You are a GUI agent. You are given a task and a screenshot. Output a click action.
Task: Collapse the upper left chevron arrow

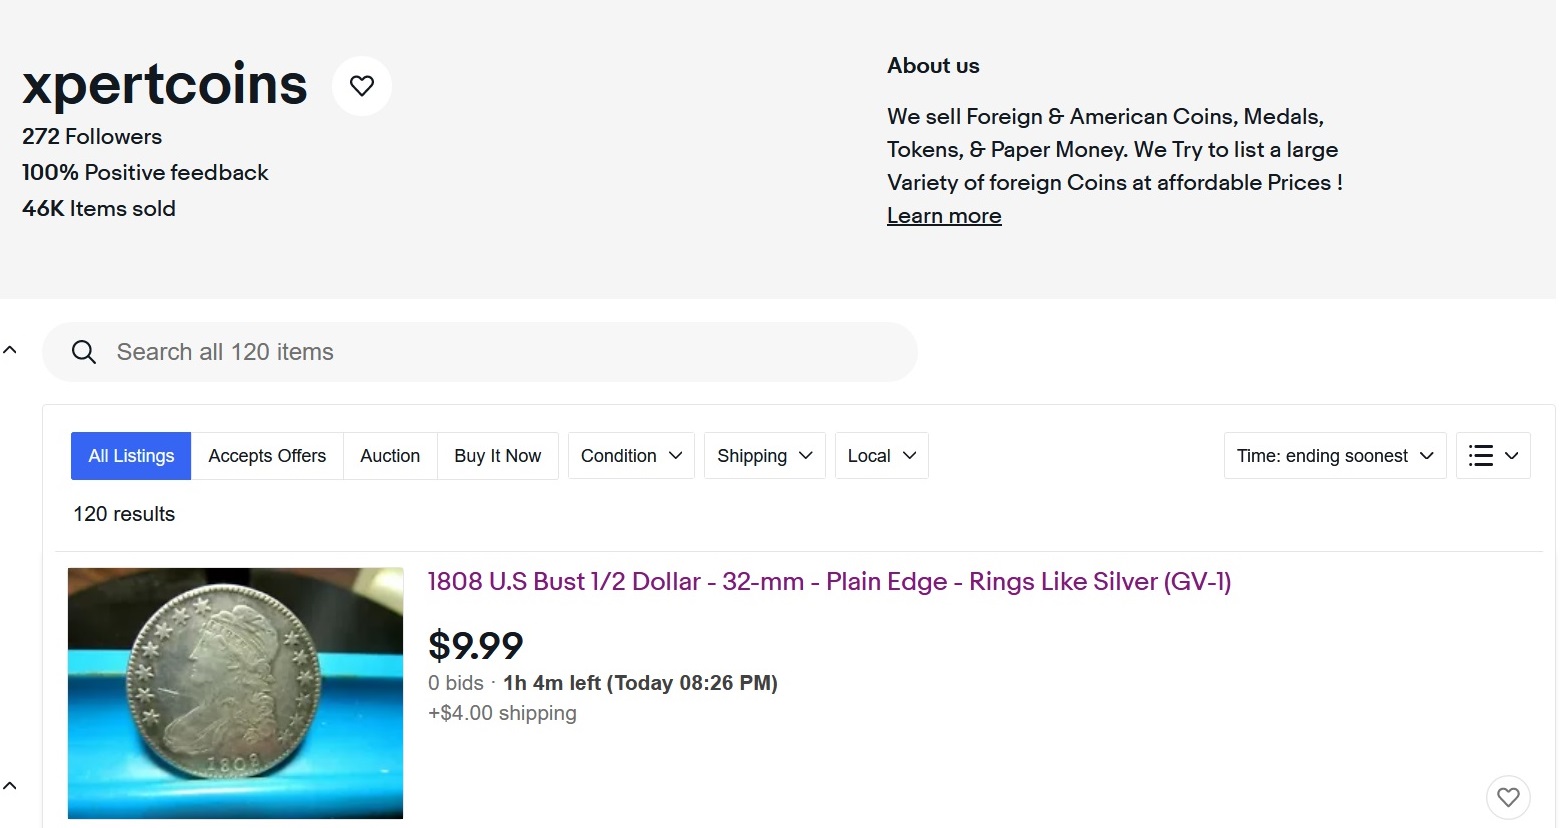pos(10,350)
